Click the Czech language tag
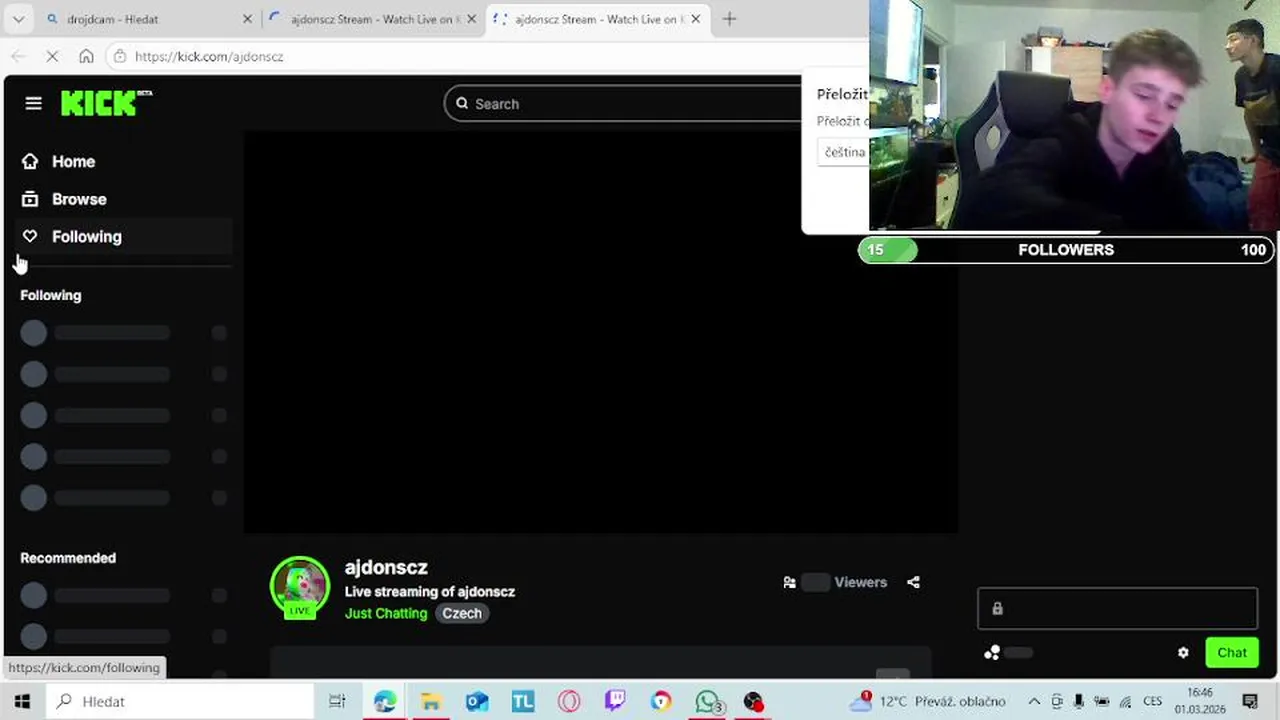This screenshot has width=1280, height=720. pos(462,613)
